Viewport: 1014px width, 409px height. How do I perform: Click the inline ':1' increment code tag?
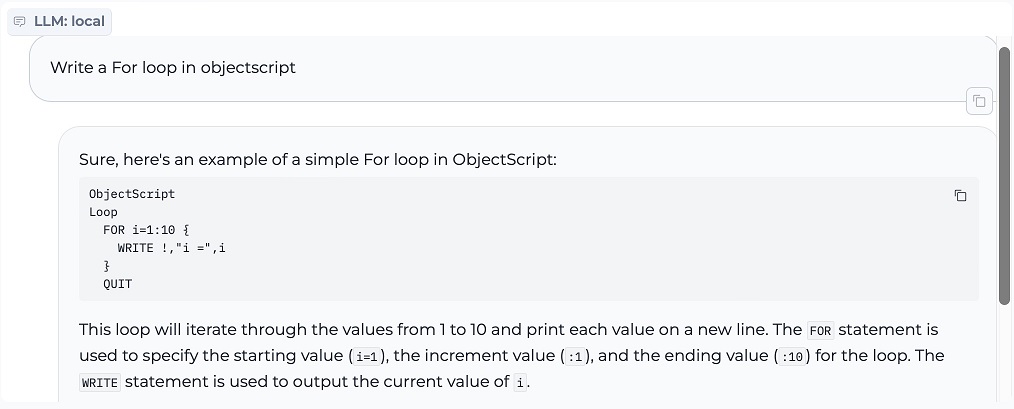point(575,357)
